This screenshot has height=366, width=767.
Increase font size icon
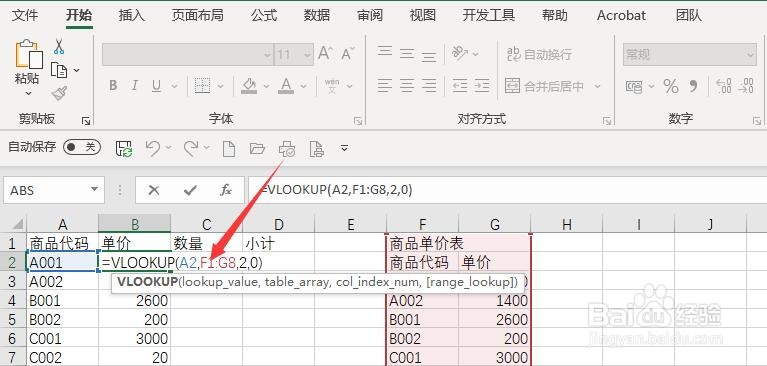point(325,53)
